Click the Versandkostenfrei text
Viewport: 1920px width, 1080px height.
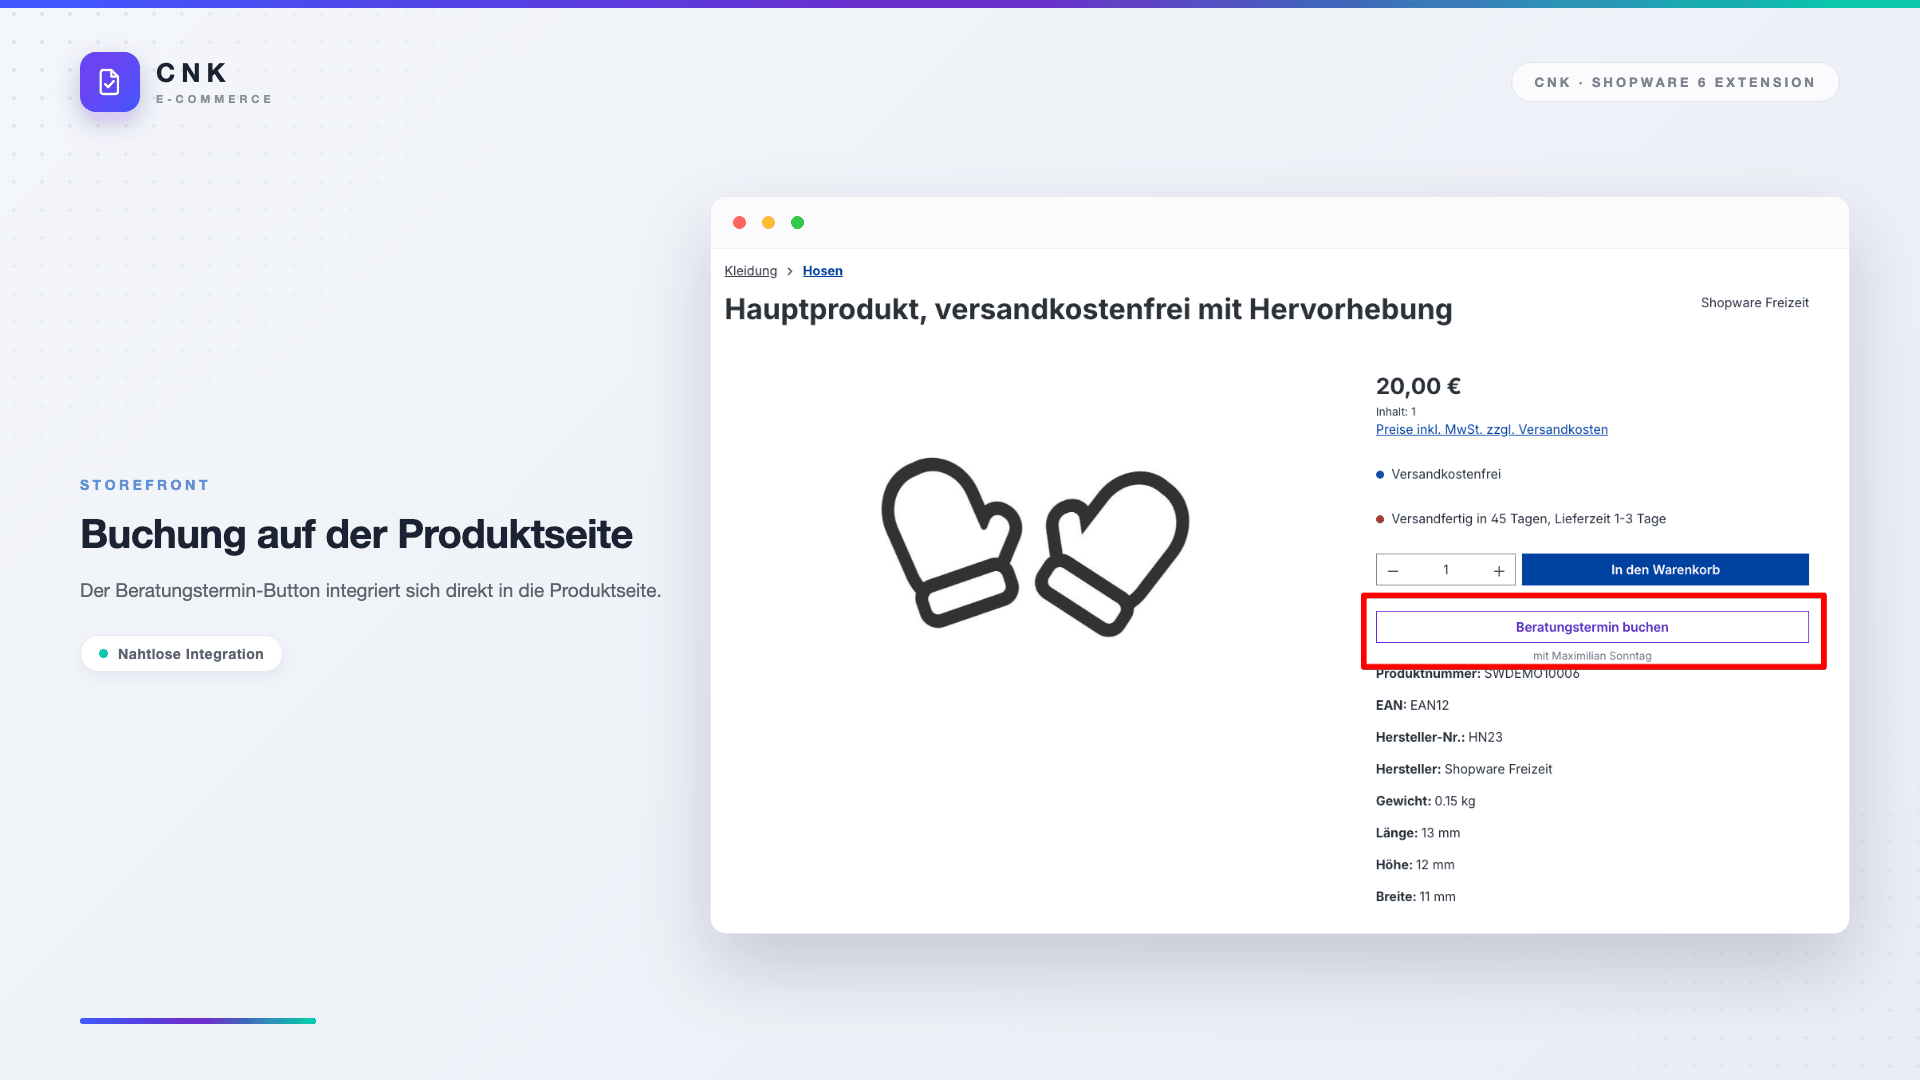(x=1446, y=474)
